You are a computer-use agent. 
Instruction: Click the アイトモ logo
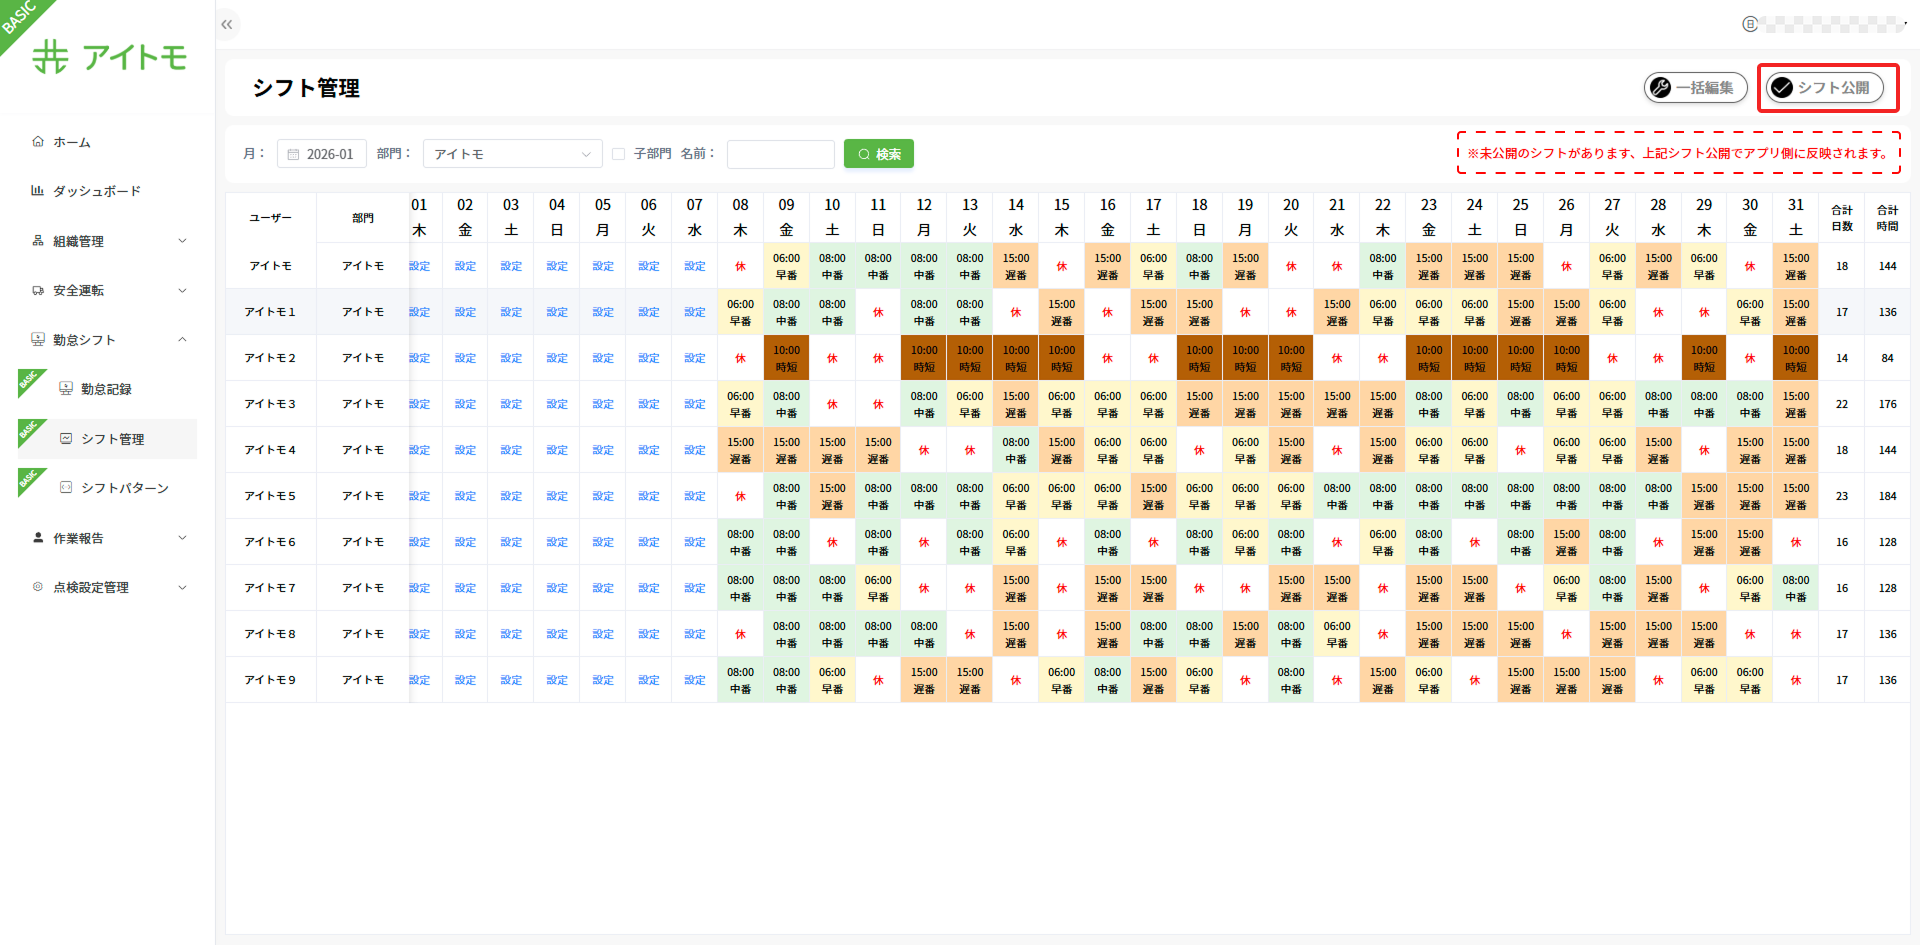(x=109, y=57)
